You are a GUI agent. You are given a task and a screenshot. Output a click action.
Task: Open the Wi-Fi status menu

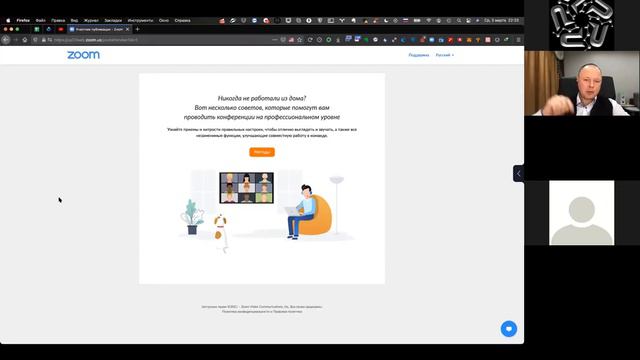pos(429,20)
